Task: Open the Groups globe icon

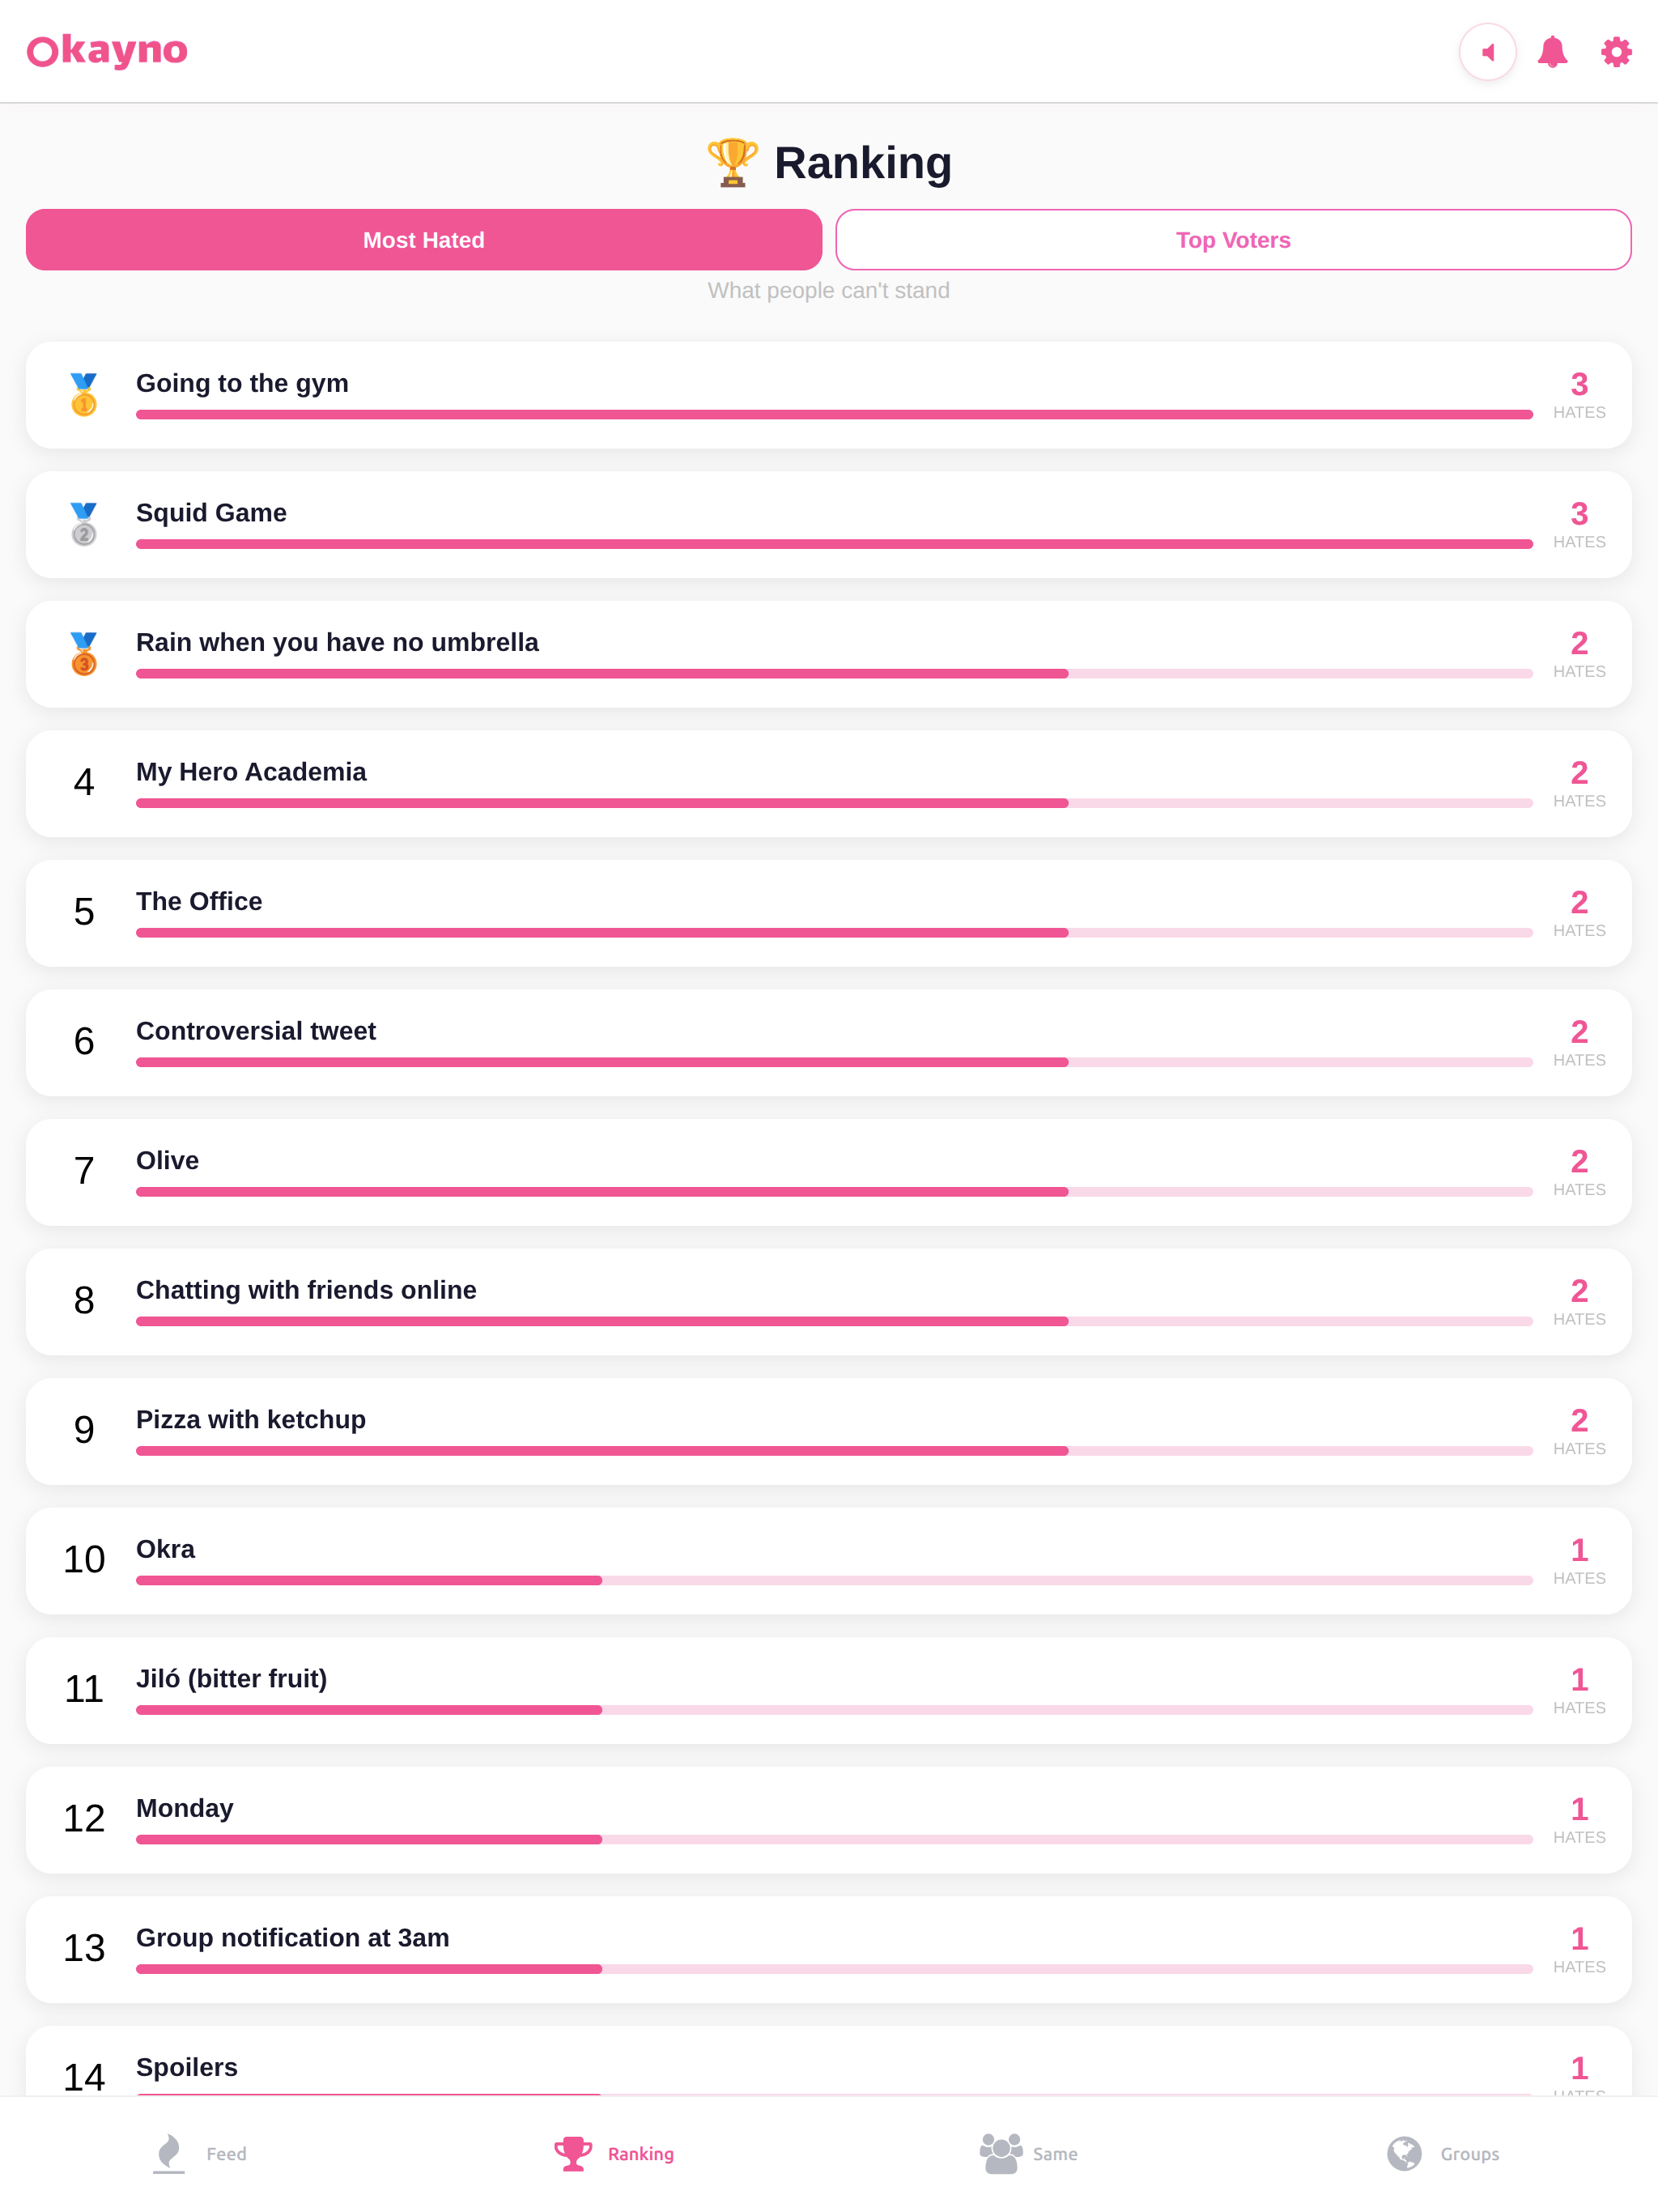Action: click(1404, 2153)
